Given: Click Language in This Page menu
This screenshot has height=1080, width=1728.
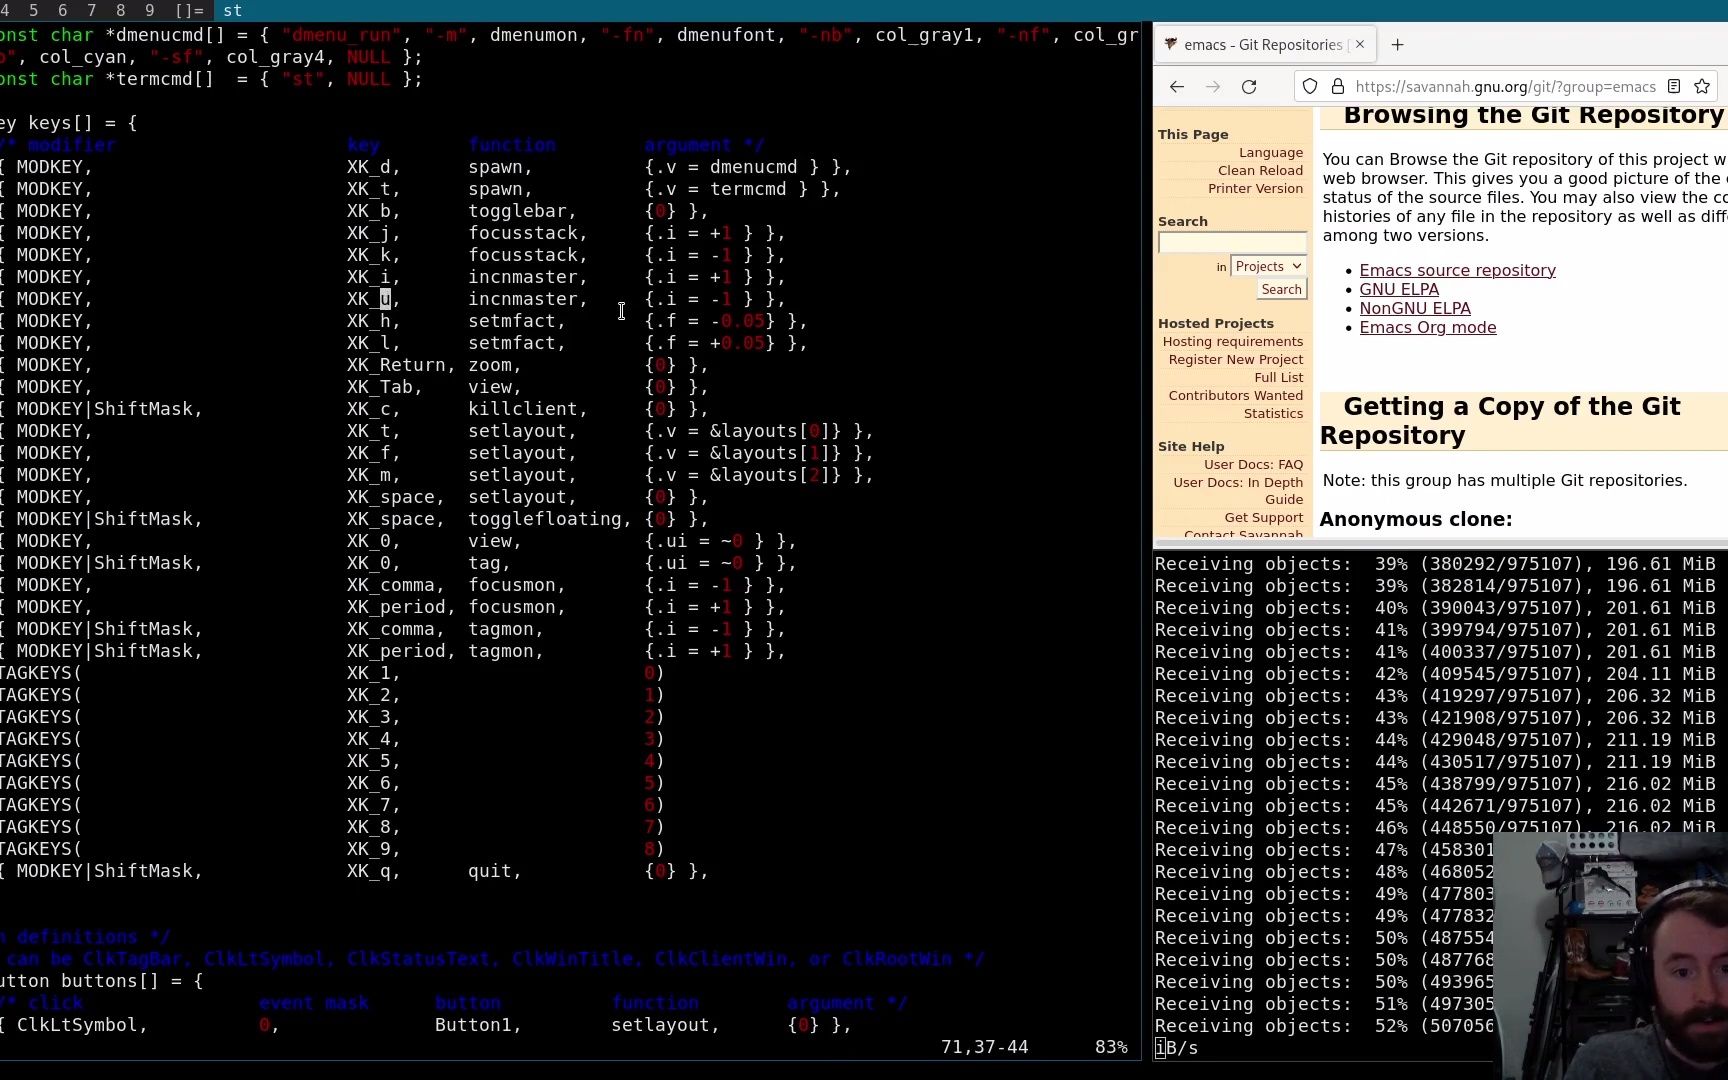Looking at the screenshot, I should 1271,152.
